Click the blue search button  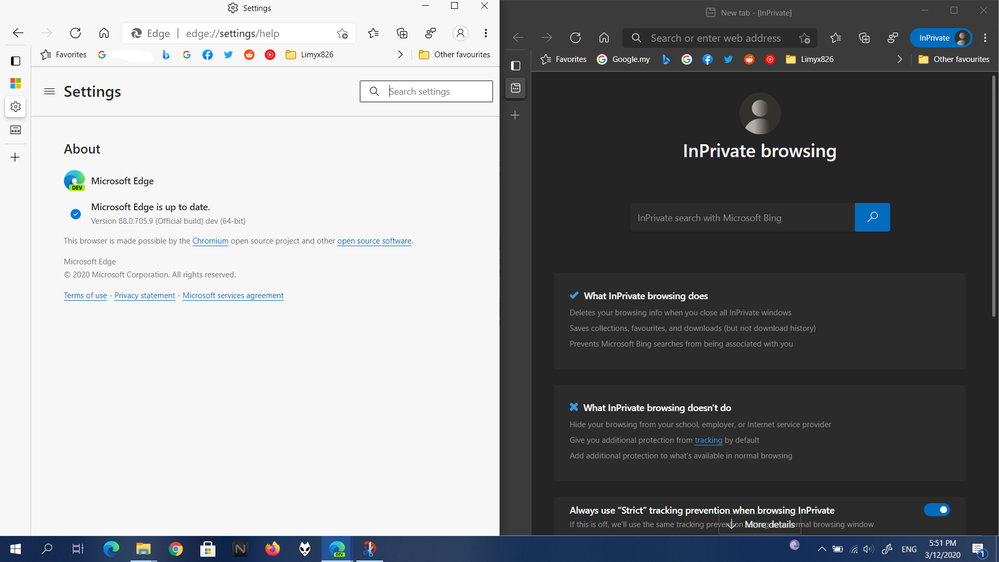pos(872,217)
